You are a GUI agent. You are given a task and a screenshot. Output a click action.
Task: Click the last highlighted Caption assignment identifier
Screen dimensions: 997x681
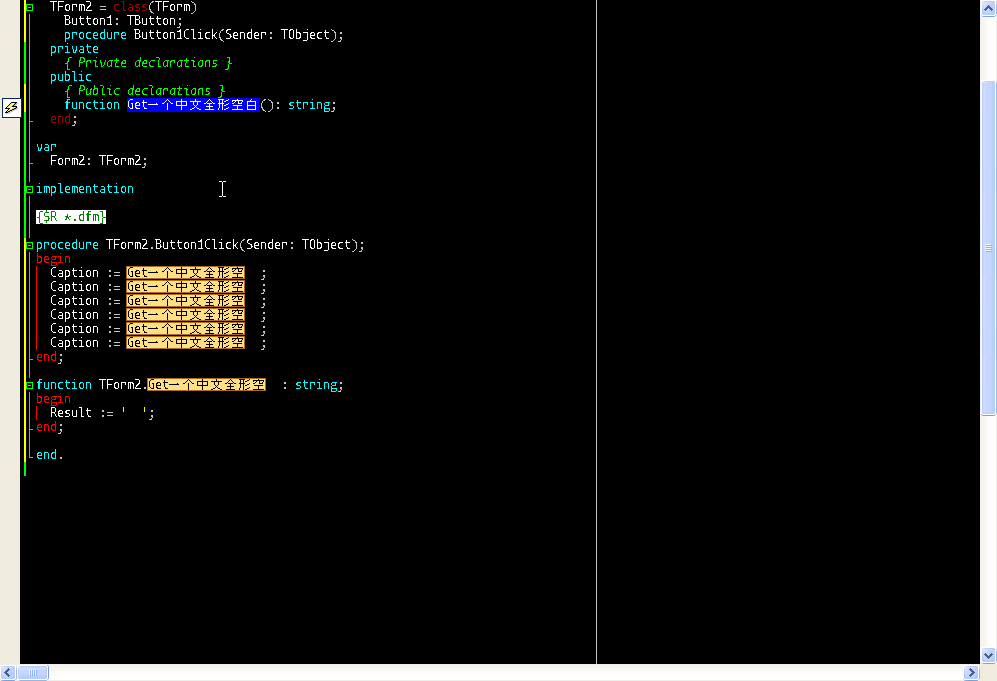[186, 343]
